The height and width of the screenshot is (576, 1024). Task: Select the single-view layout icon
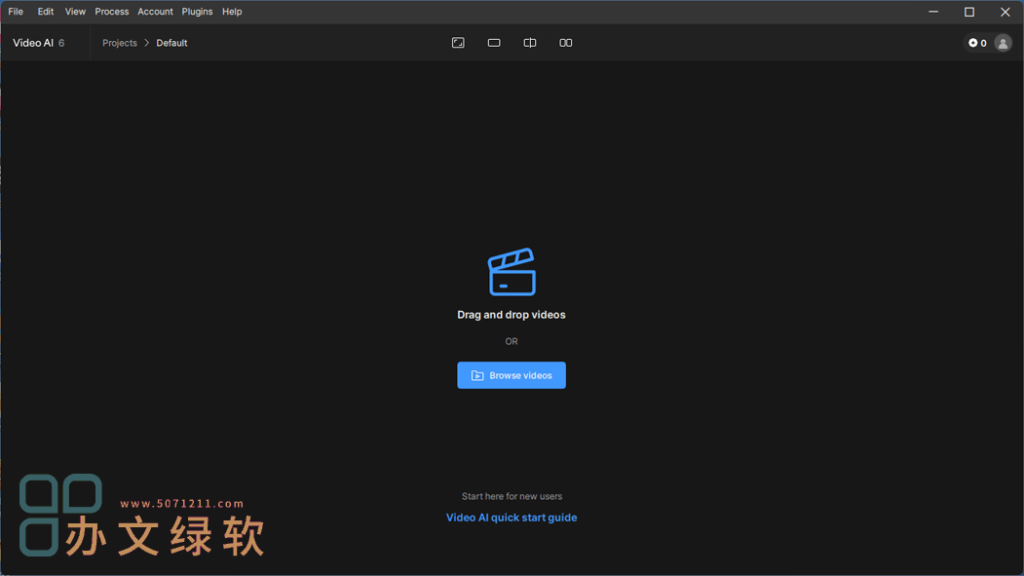point(494,43)
